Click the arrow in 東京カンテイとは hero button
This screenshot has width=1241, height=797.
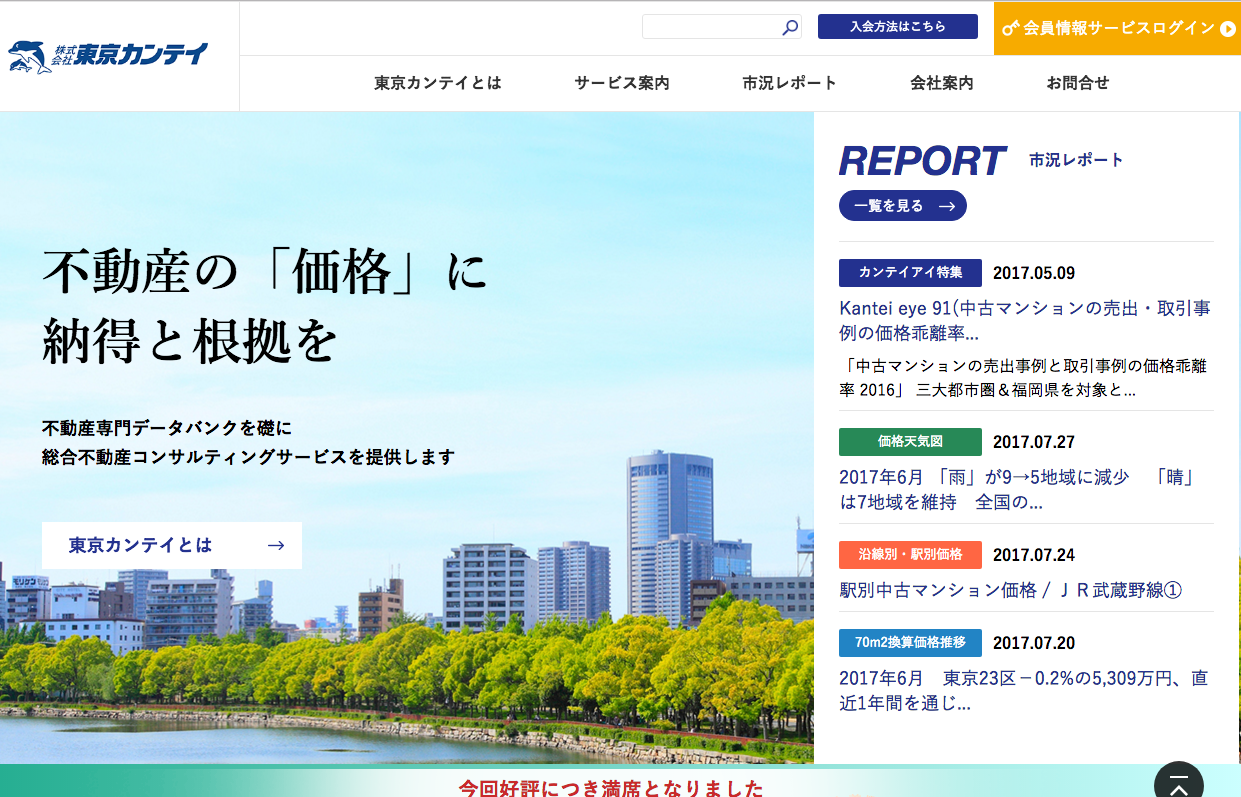(276, 545)
